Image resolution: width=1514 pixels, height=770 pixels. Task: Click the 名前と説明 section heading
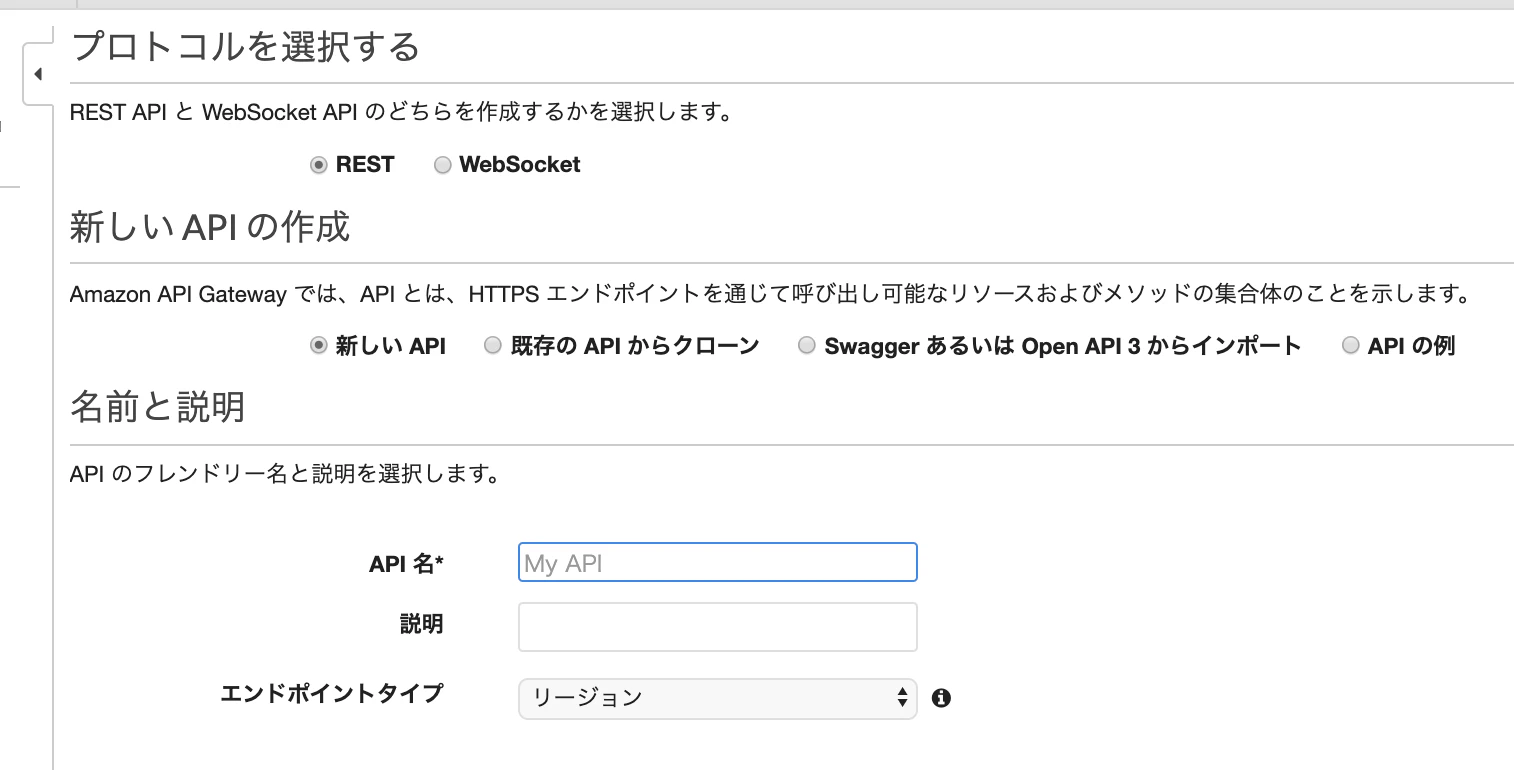157,407
